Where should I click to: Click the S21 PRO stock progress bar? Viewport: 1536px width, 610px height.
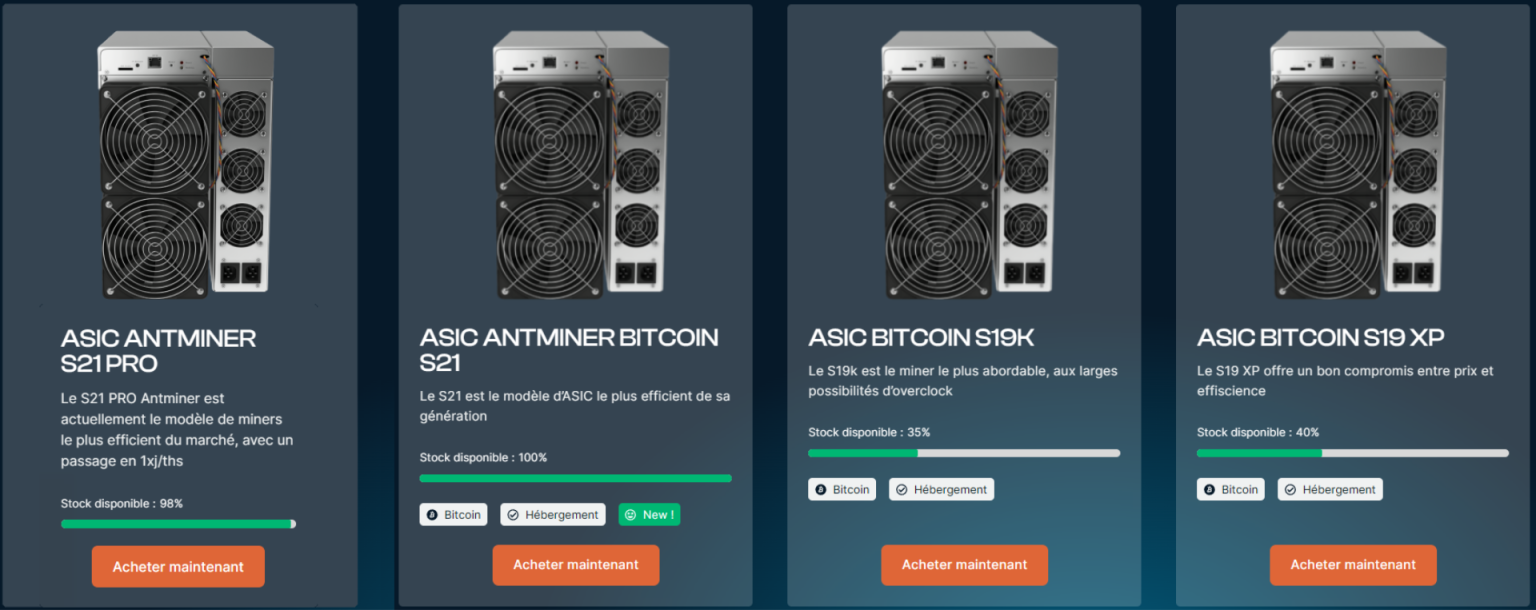pos(178,524)
